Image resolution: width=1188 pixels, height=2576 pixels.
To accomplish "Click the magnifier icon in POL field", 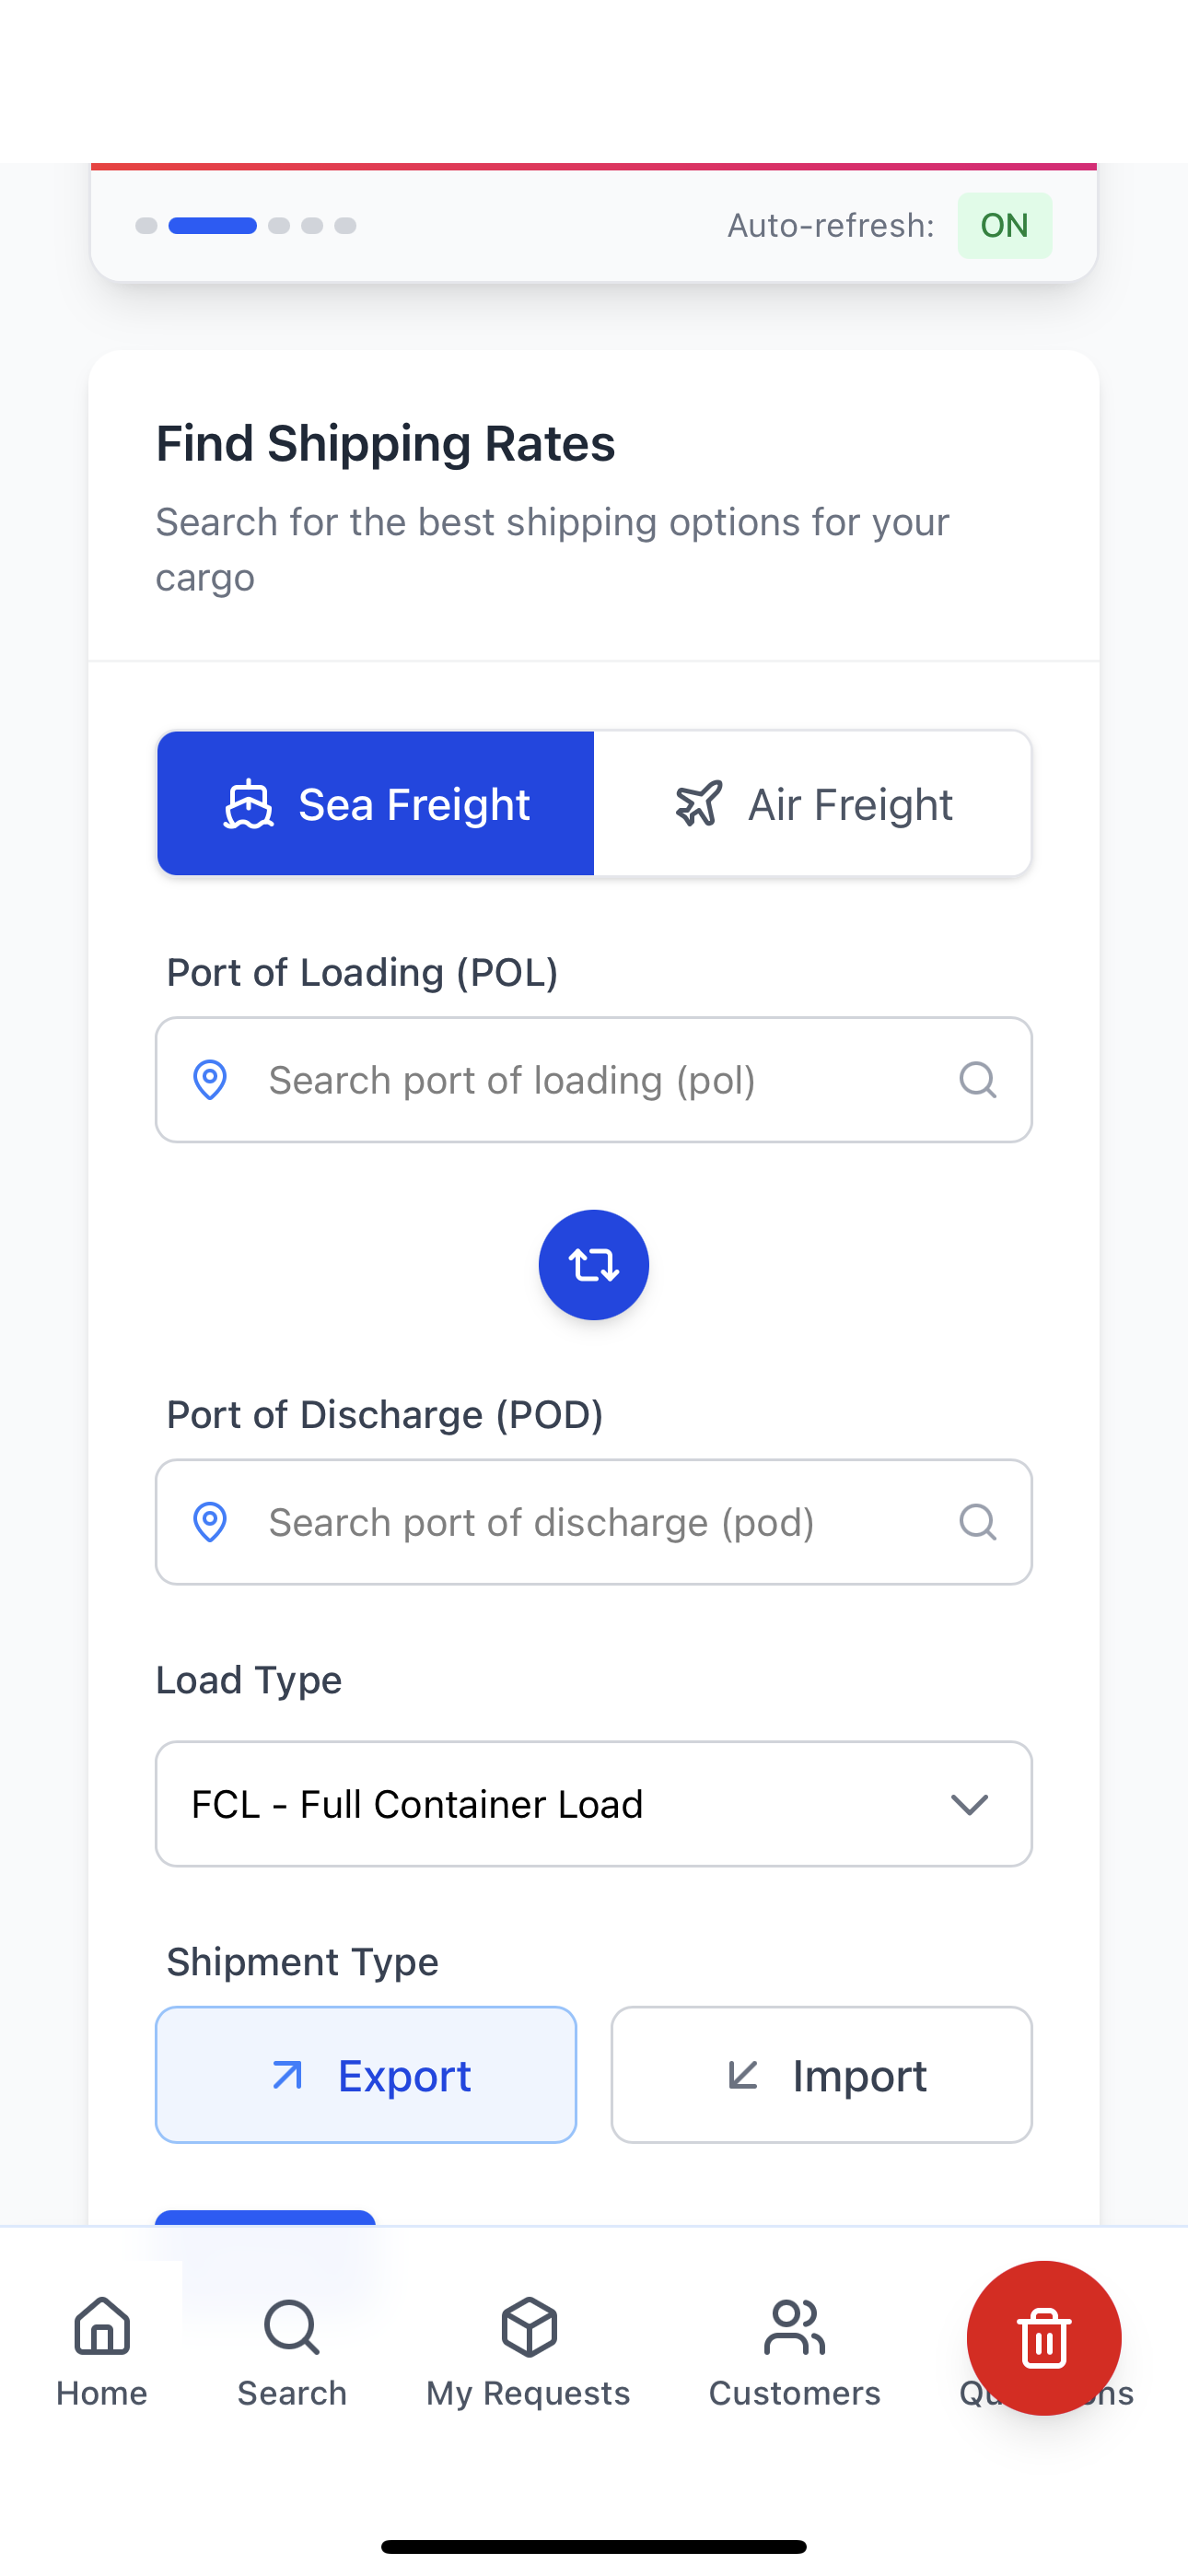I will click(x=977, y=1080).
